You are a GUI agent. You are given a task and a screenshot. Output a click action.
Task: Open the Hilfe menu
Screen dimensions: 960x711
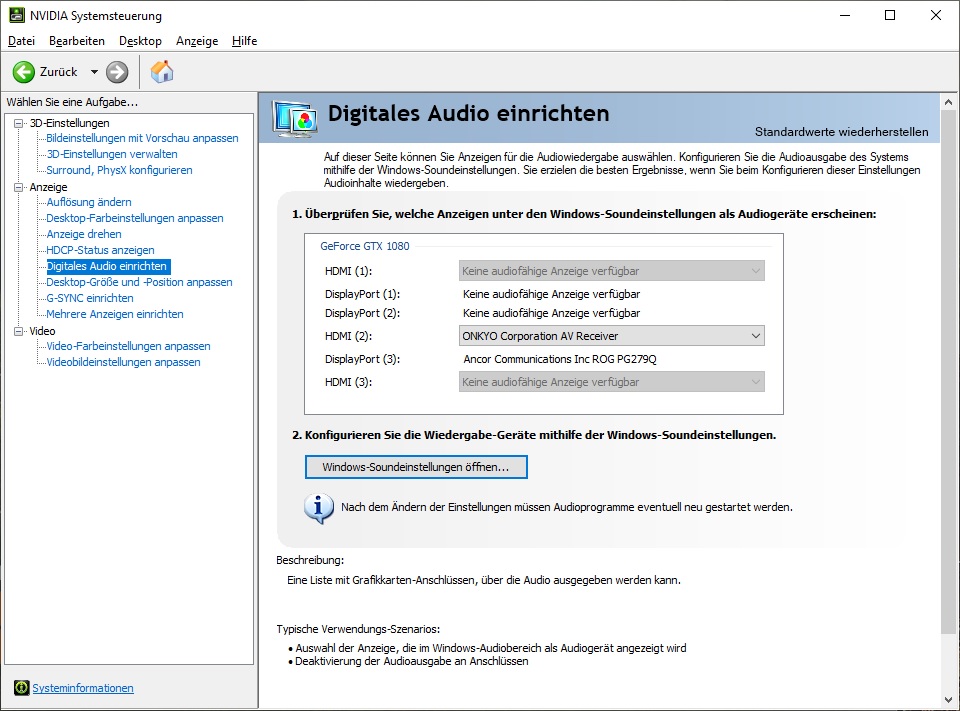click(x=244, y=41)
